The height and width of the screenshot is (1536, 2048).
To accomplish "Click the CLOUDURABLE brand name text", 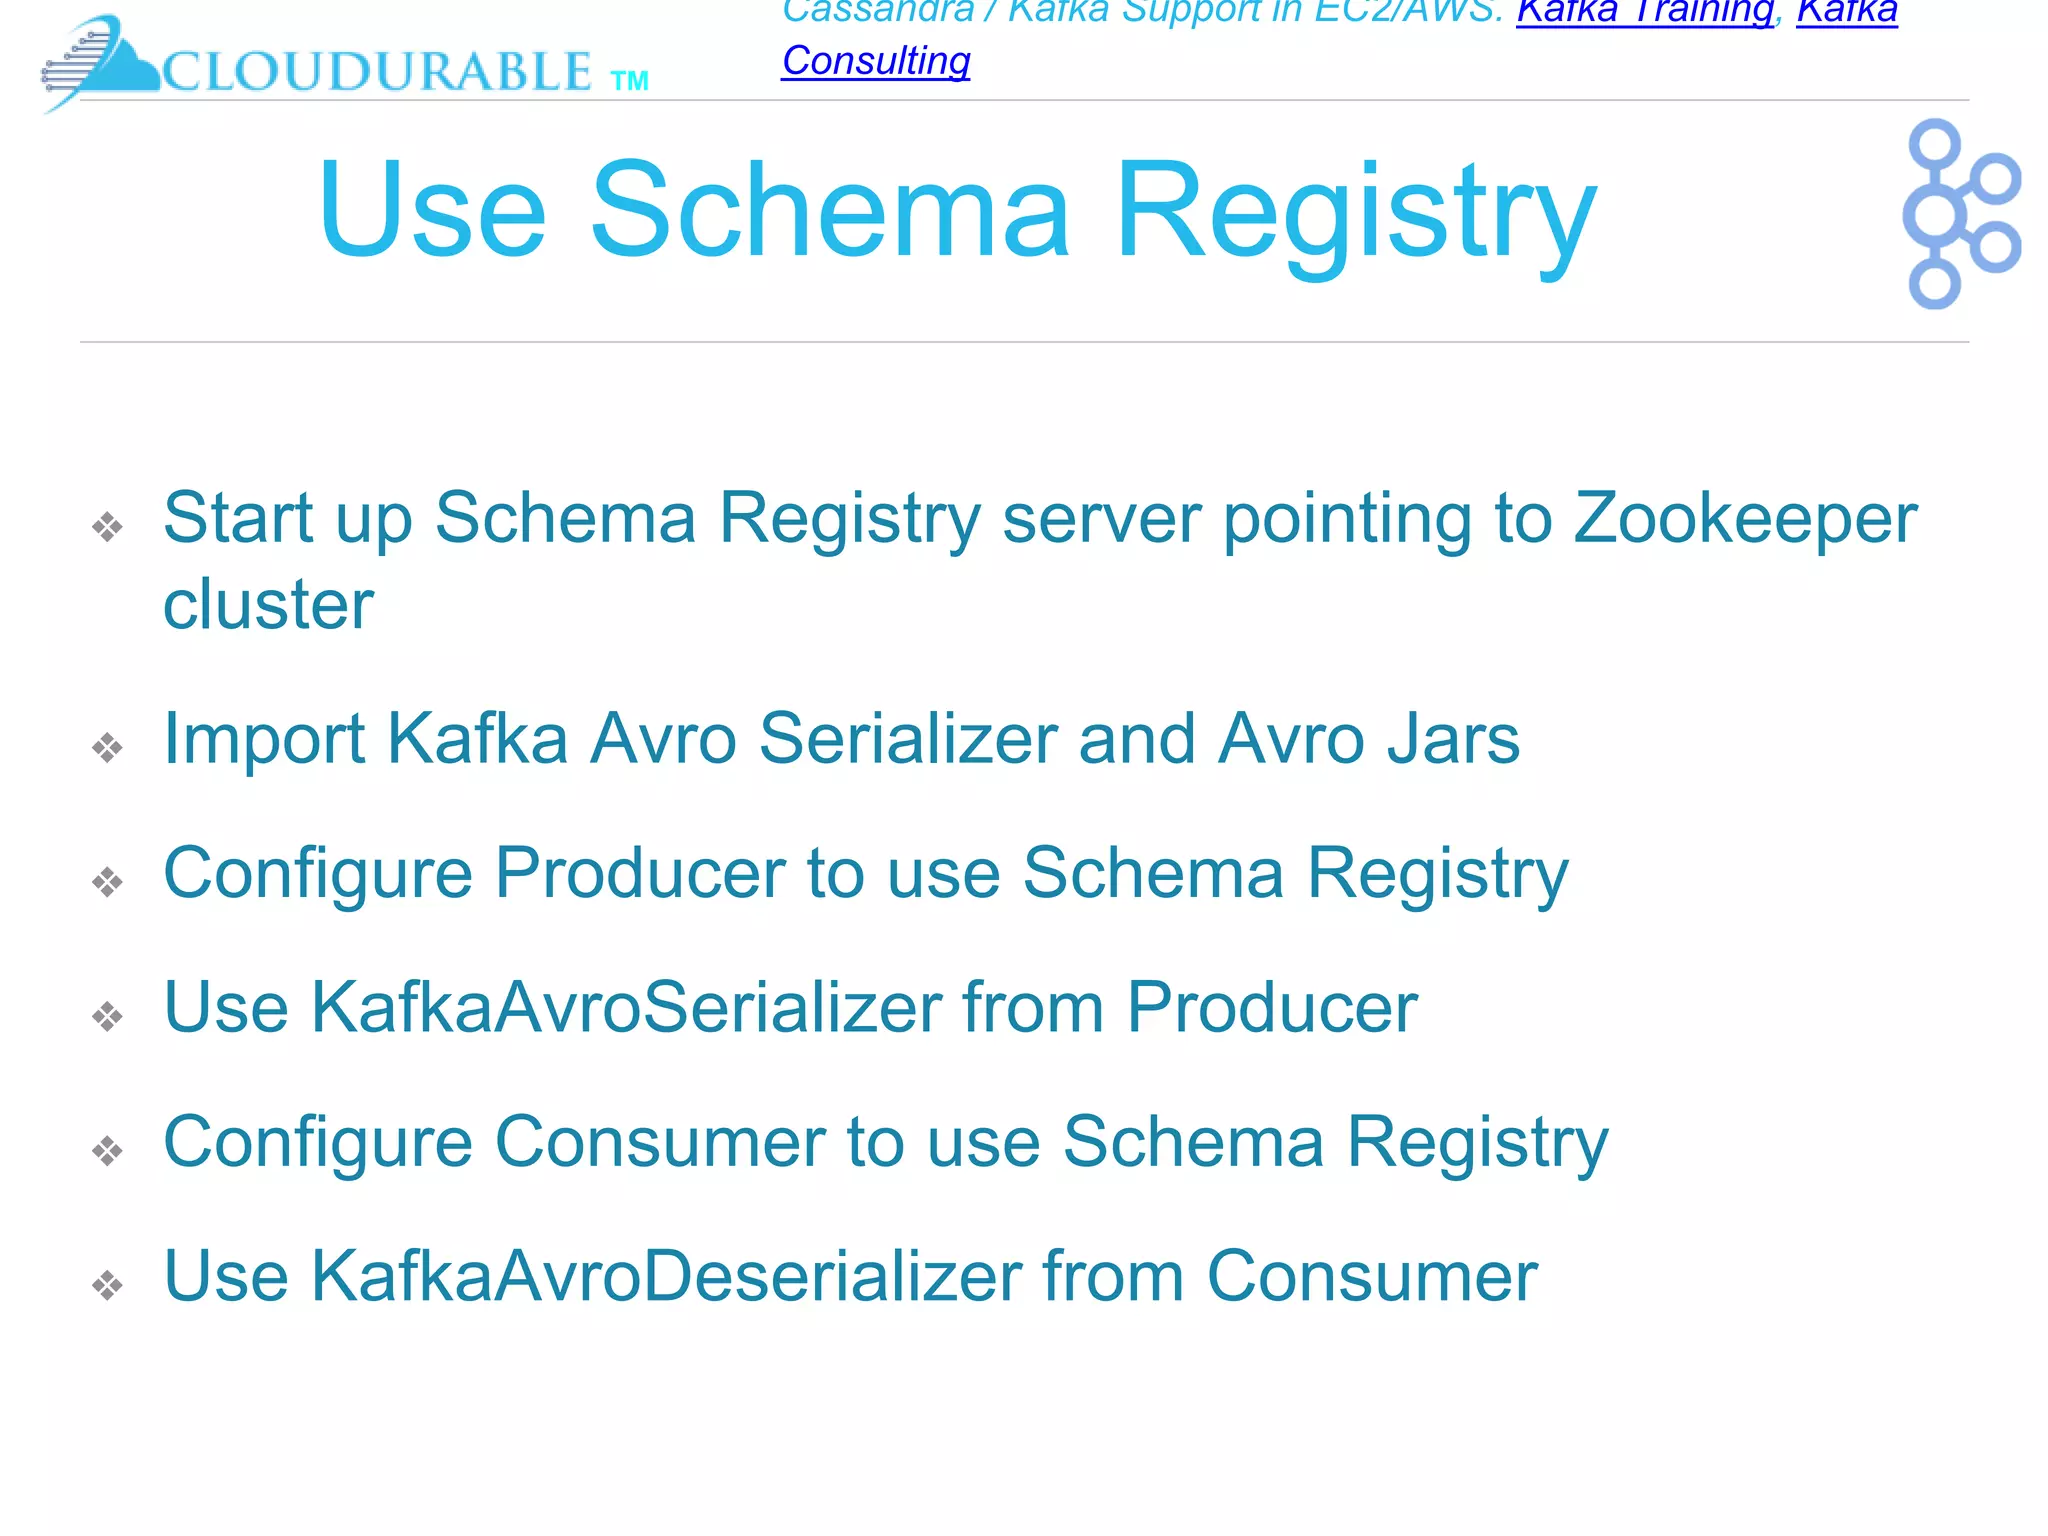I will coord(377,72).
